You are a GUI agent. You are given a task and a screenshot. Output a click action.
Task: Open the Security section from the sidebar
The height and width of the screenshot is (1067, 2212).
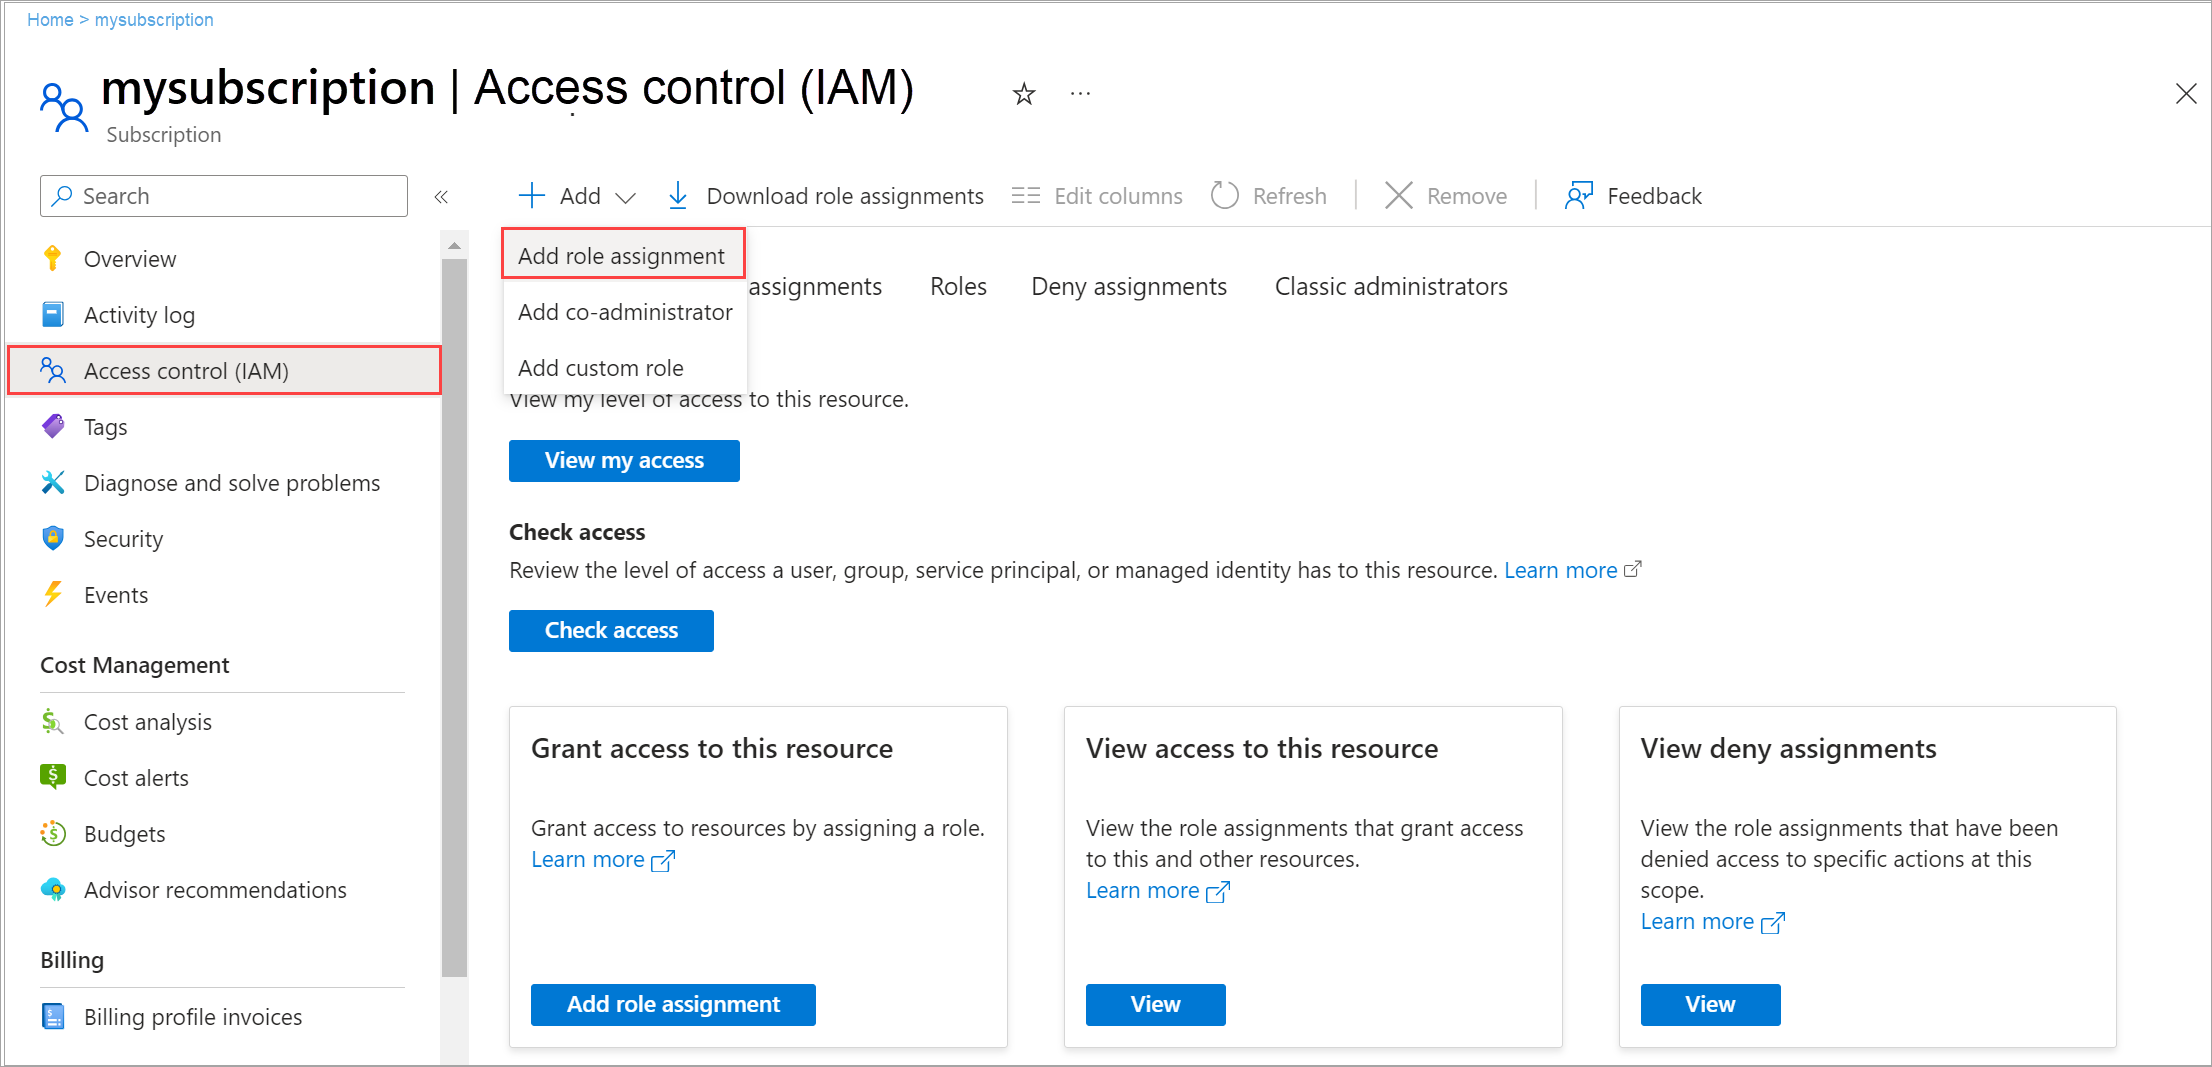(123, 538)
